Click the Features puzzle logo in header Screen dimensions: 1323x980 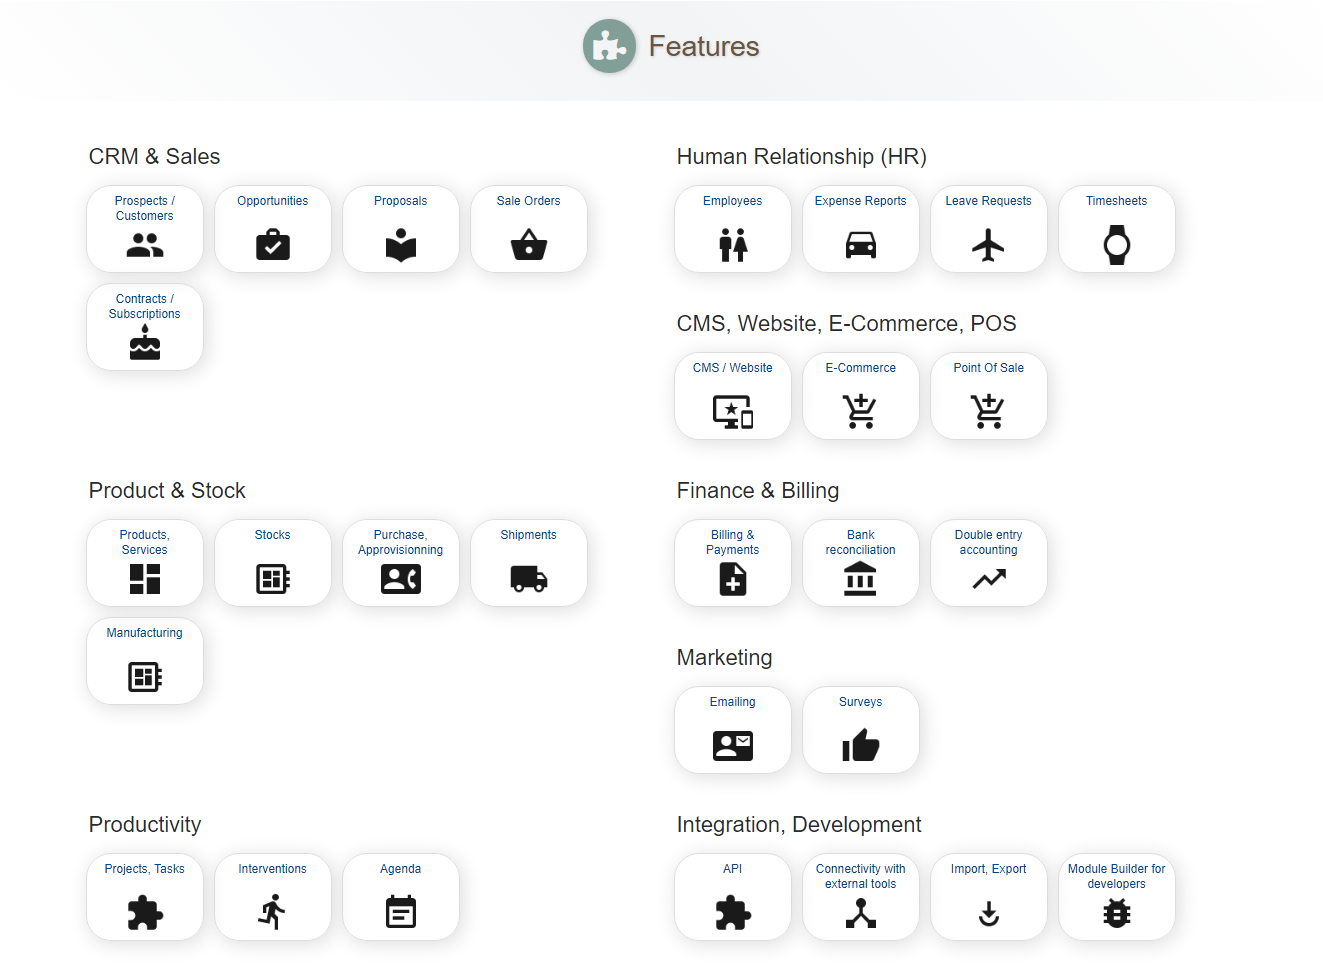point(609,46)
